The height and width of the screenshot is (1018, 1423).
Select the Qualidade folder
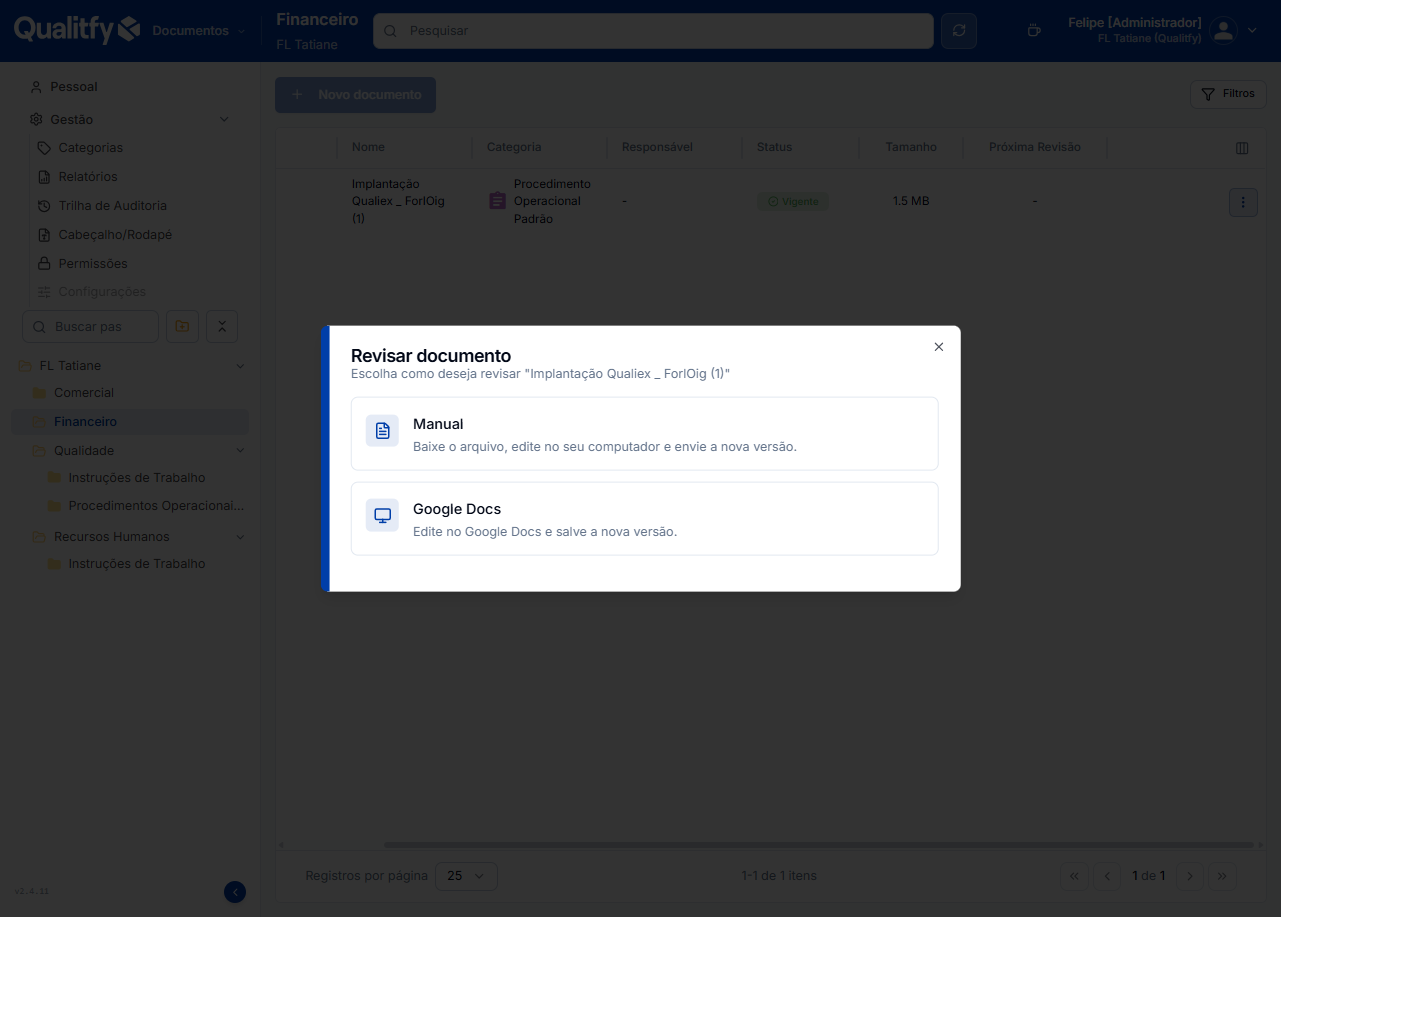coord(84,451)
